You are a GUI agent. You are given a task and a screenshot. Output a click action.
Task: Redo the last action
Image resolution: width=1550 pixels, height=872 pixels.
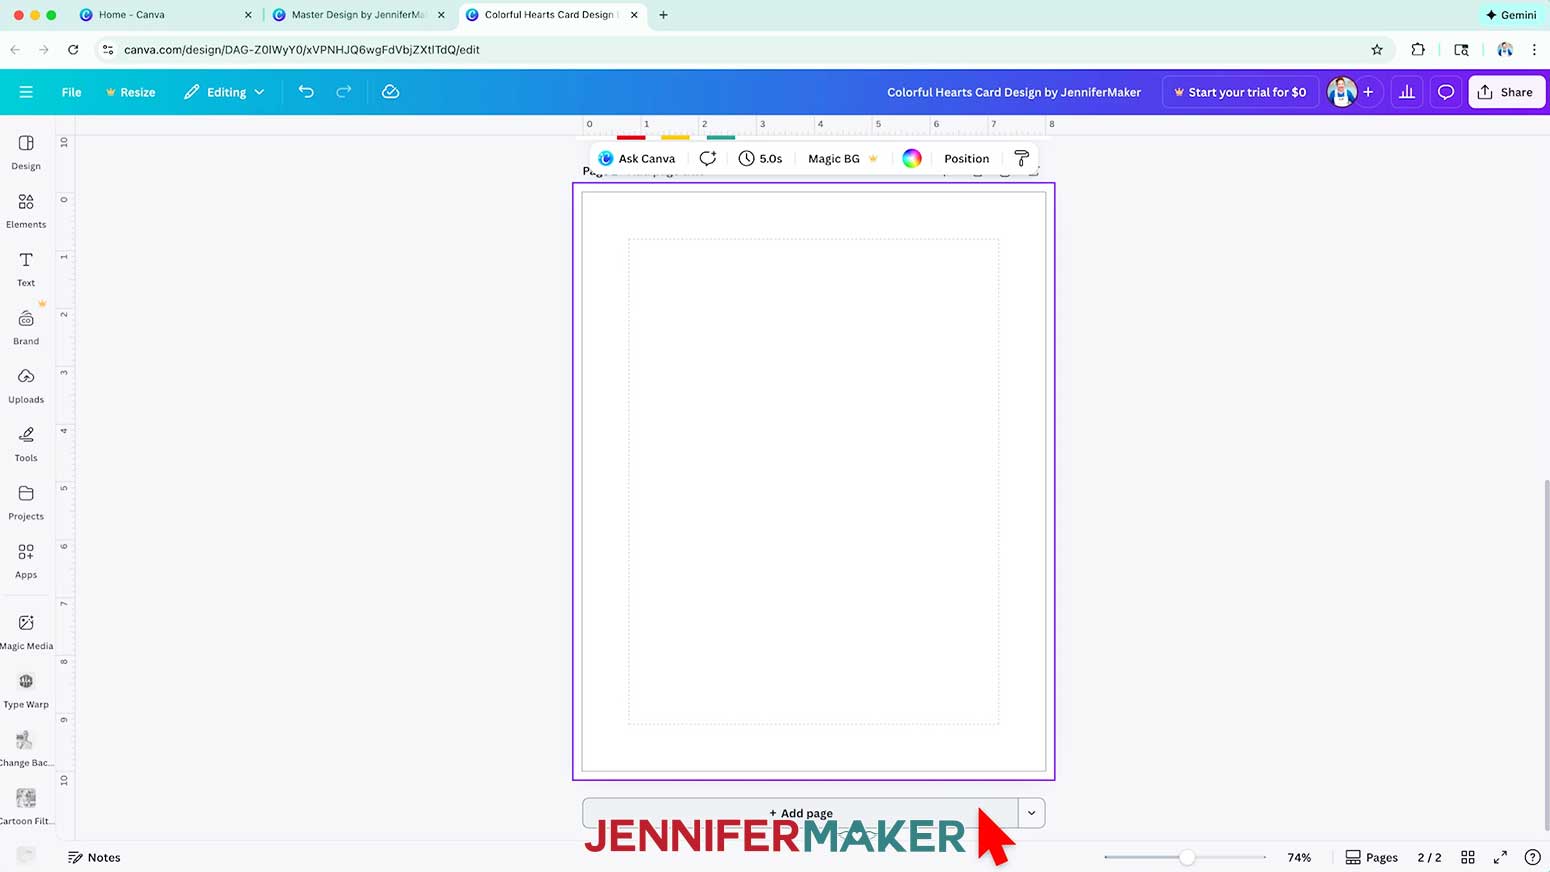[x=344, y=92]
